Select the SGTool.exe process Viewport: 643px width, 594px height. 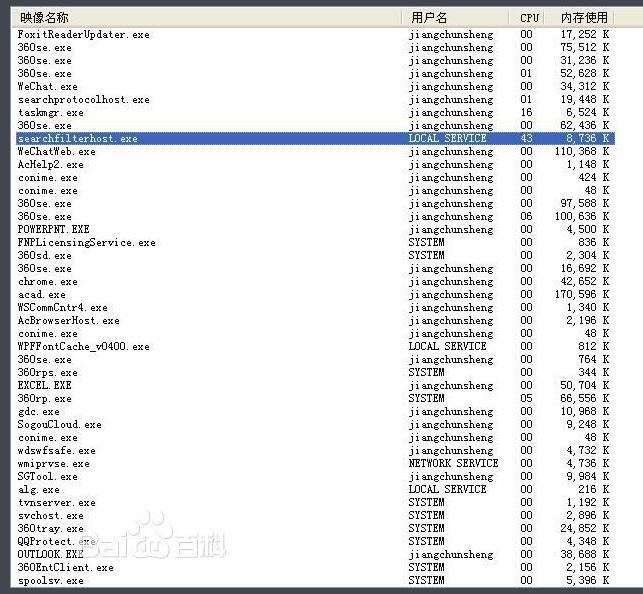pos(315,476)
